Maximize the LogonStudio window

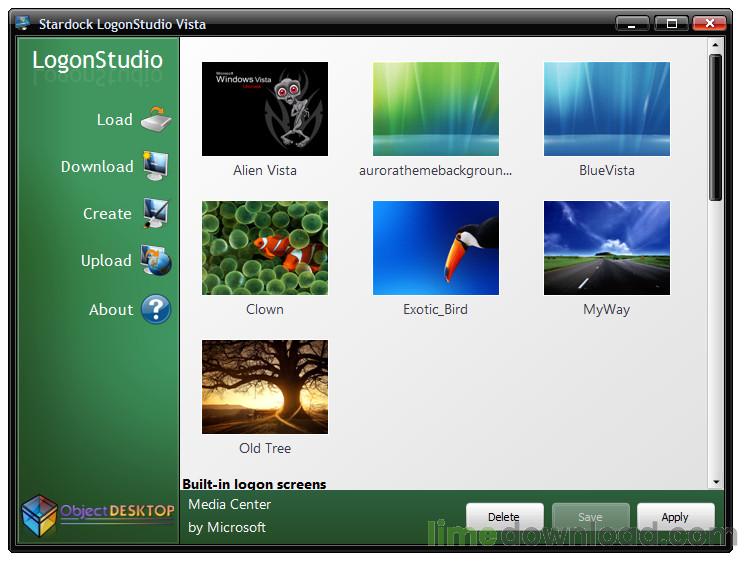671,23
